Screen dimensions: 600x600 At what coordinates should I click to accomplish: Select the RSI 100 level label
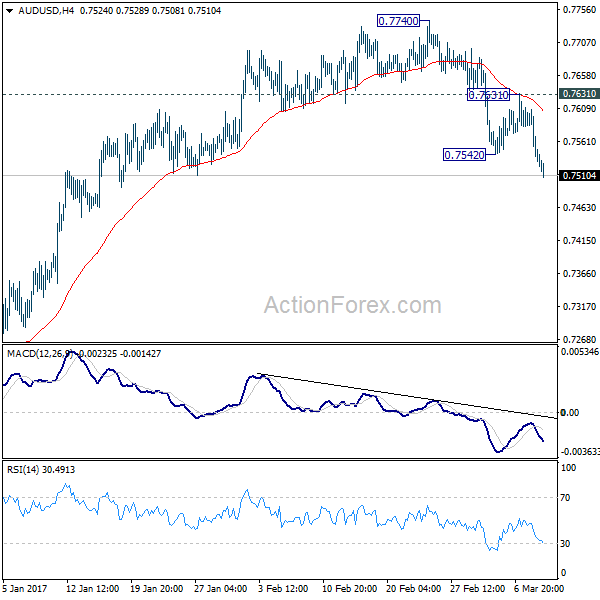(x=568, y=468)
